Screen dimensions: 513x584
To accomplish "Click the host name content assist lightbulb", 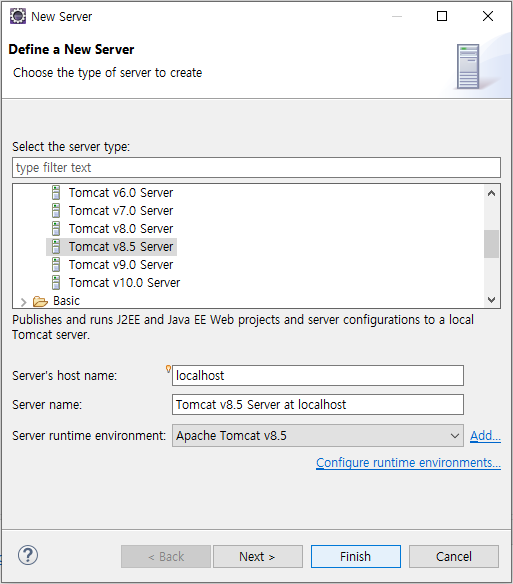I will 168,369.
